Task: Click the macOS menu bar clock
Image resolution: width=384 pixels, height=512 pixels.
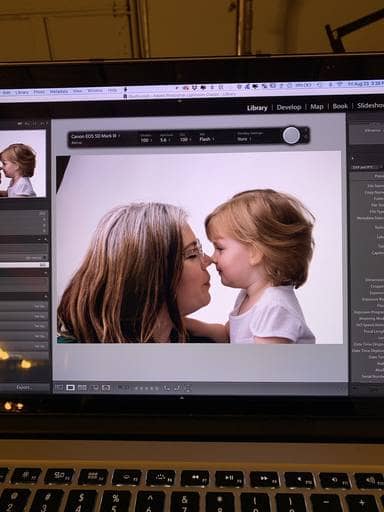Action: coord(366,84)
